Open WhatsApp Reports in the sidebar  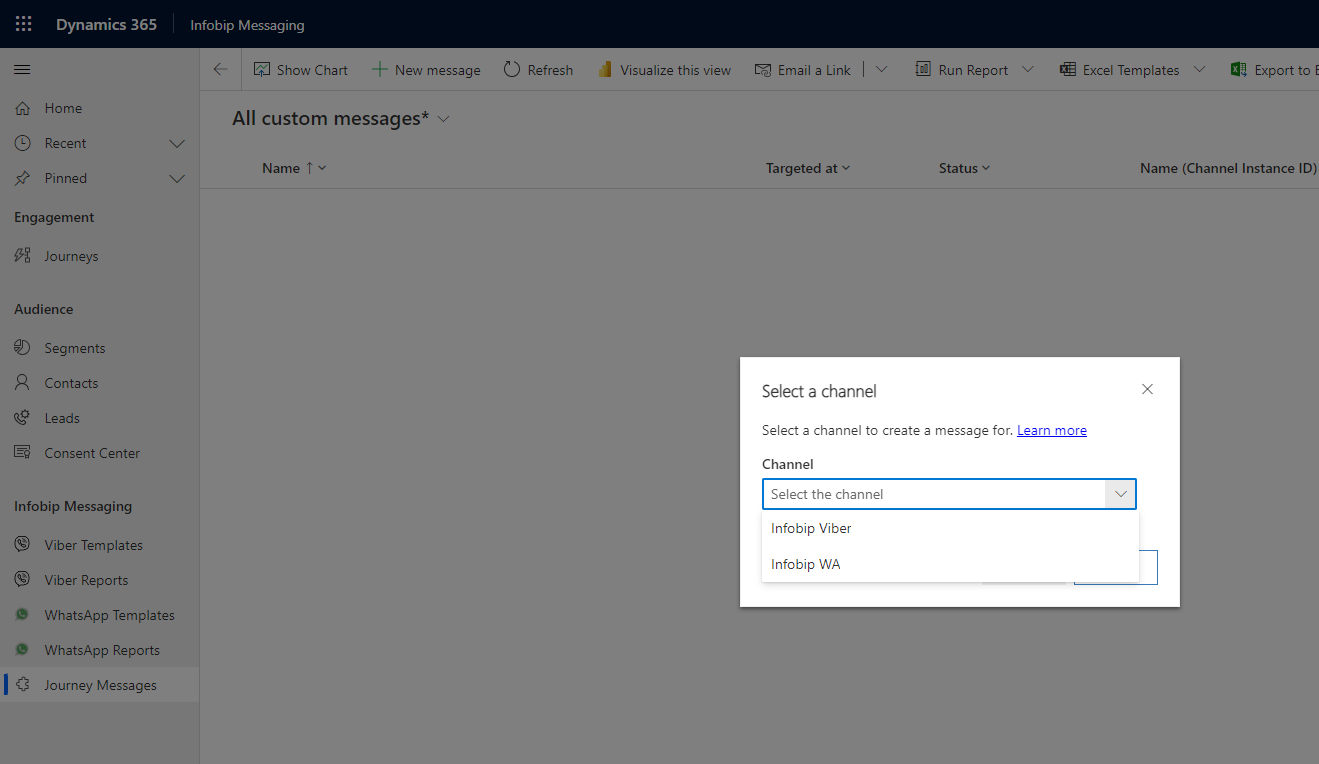point(102,649)
